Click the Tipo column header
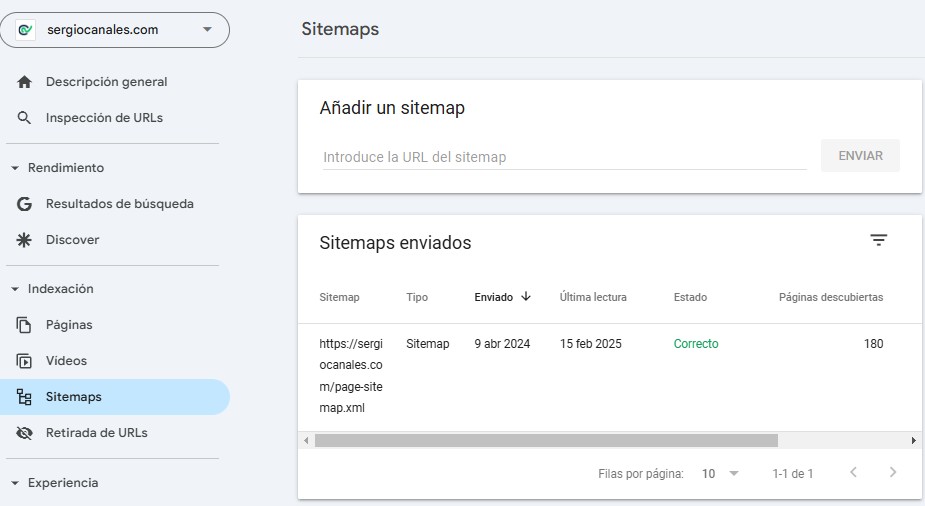 [416, 297]
